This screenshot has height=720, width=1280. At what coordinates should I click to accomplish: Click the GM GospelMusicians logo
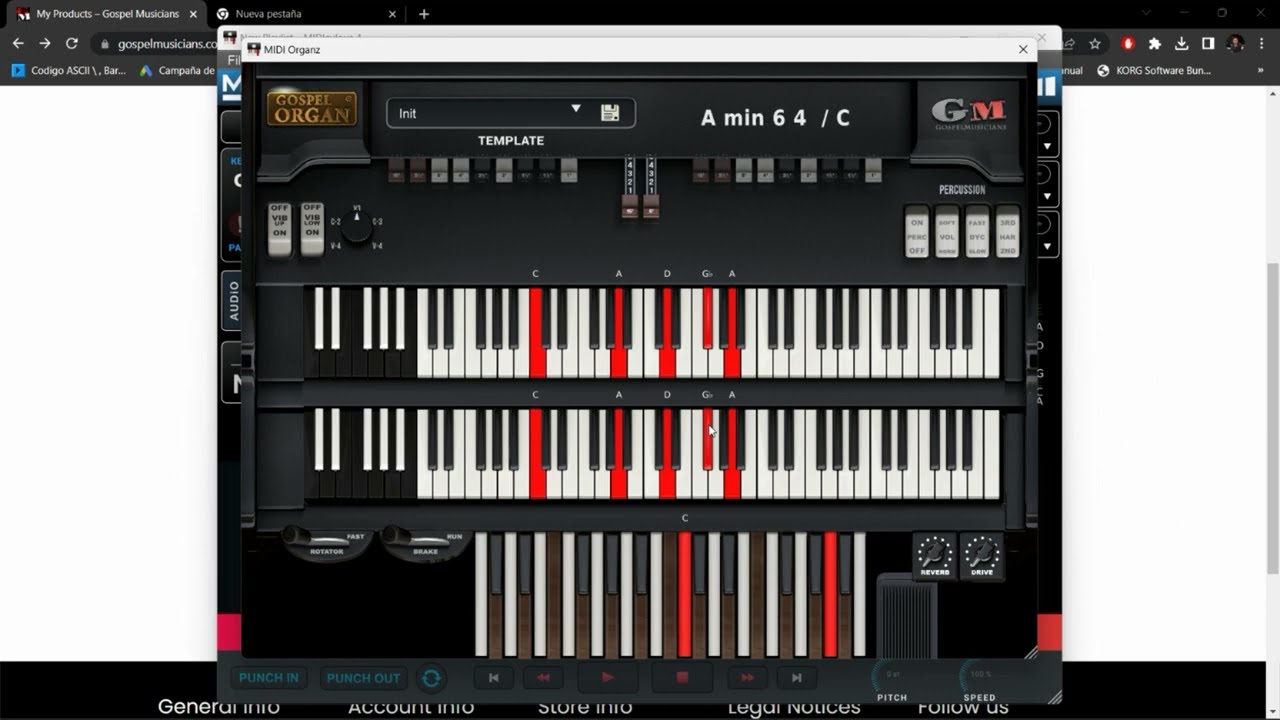968,114
